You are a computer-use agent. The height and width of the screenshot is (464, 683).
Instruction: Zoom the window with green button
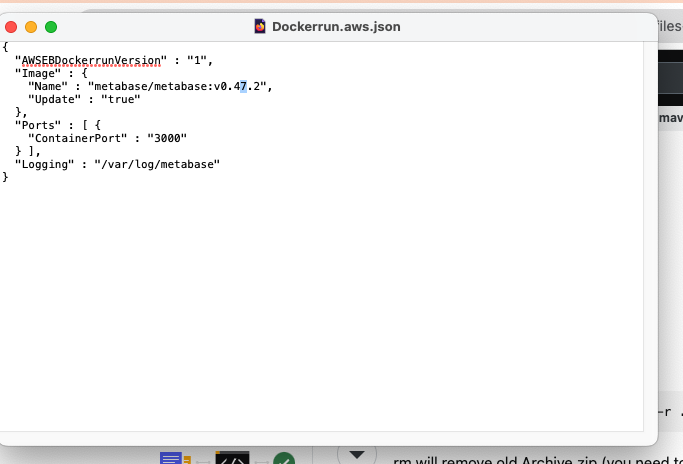[51, 27]
